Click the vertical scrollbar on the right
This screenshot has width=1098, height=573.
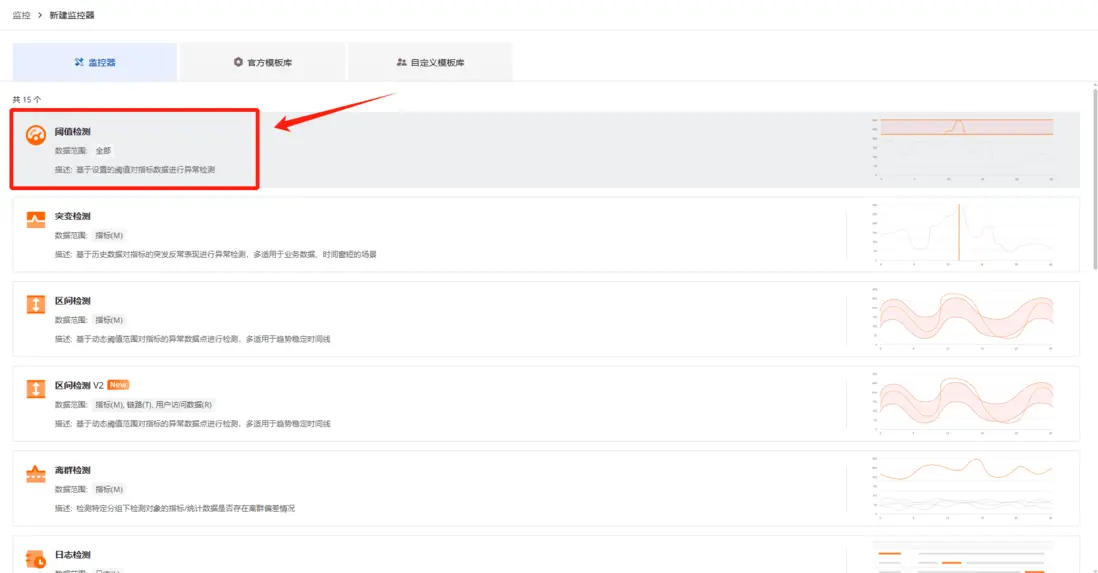(x=1095, y=177)
